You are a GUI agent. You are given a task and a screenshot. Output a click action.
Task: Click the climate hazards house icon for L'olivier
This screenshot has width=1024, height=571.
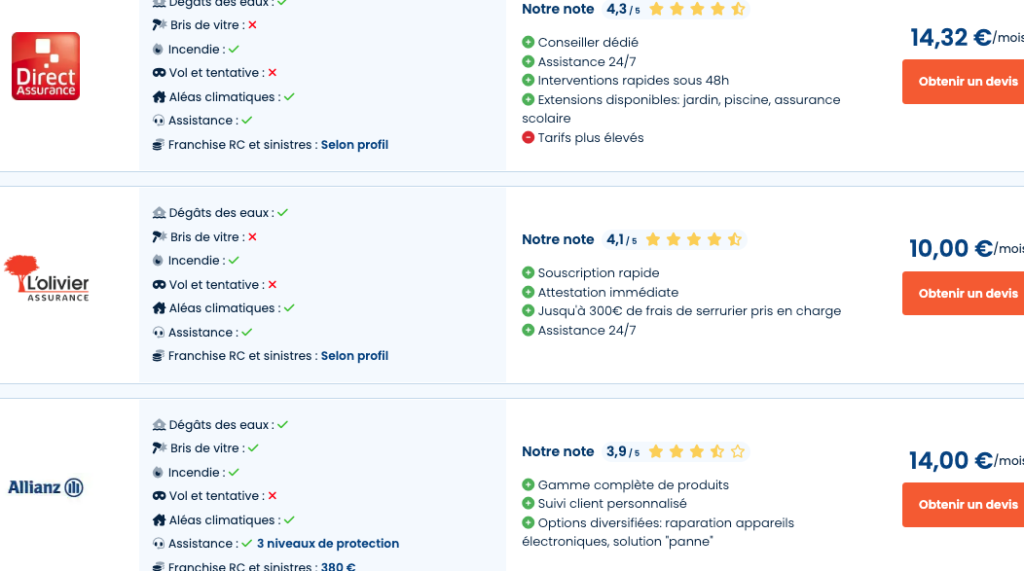[158, 308]
